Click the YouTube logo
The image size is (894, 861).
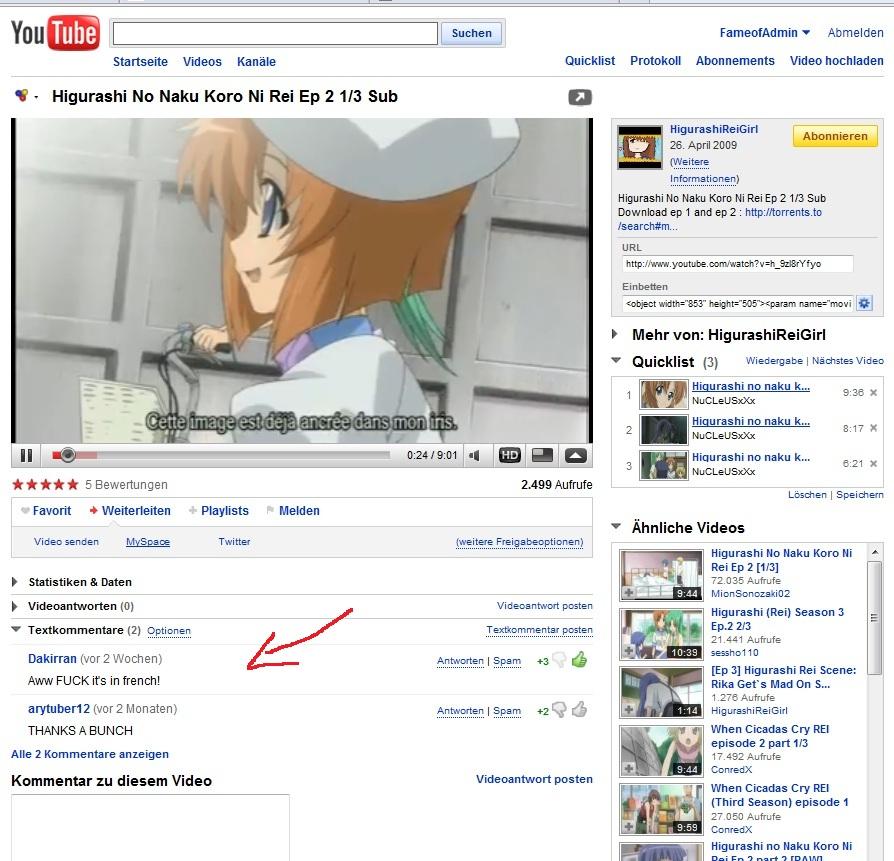click(55, 33)
